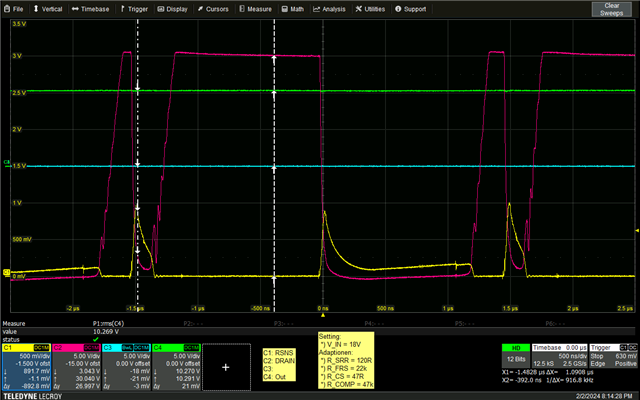Select the cyan C3 channel descriptor box
The image size is (640, 400).
click(x=127, y=366)
